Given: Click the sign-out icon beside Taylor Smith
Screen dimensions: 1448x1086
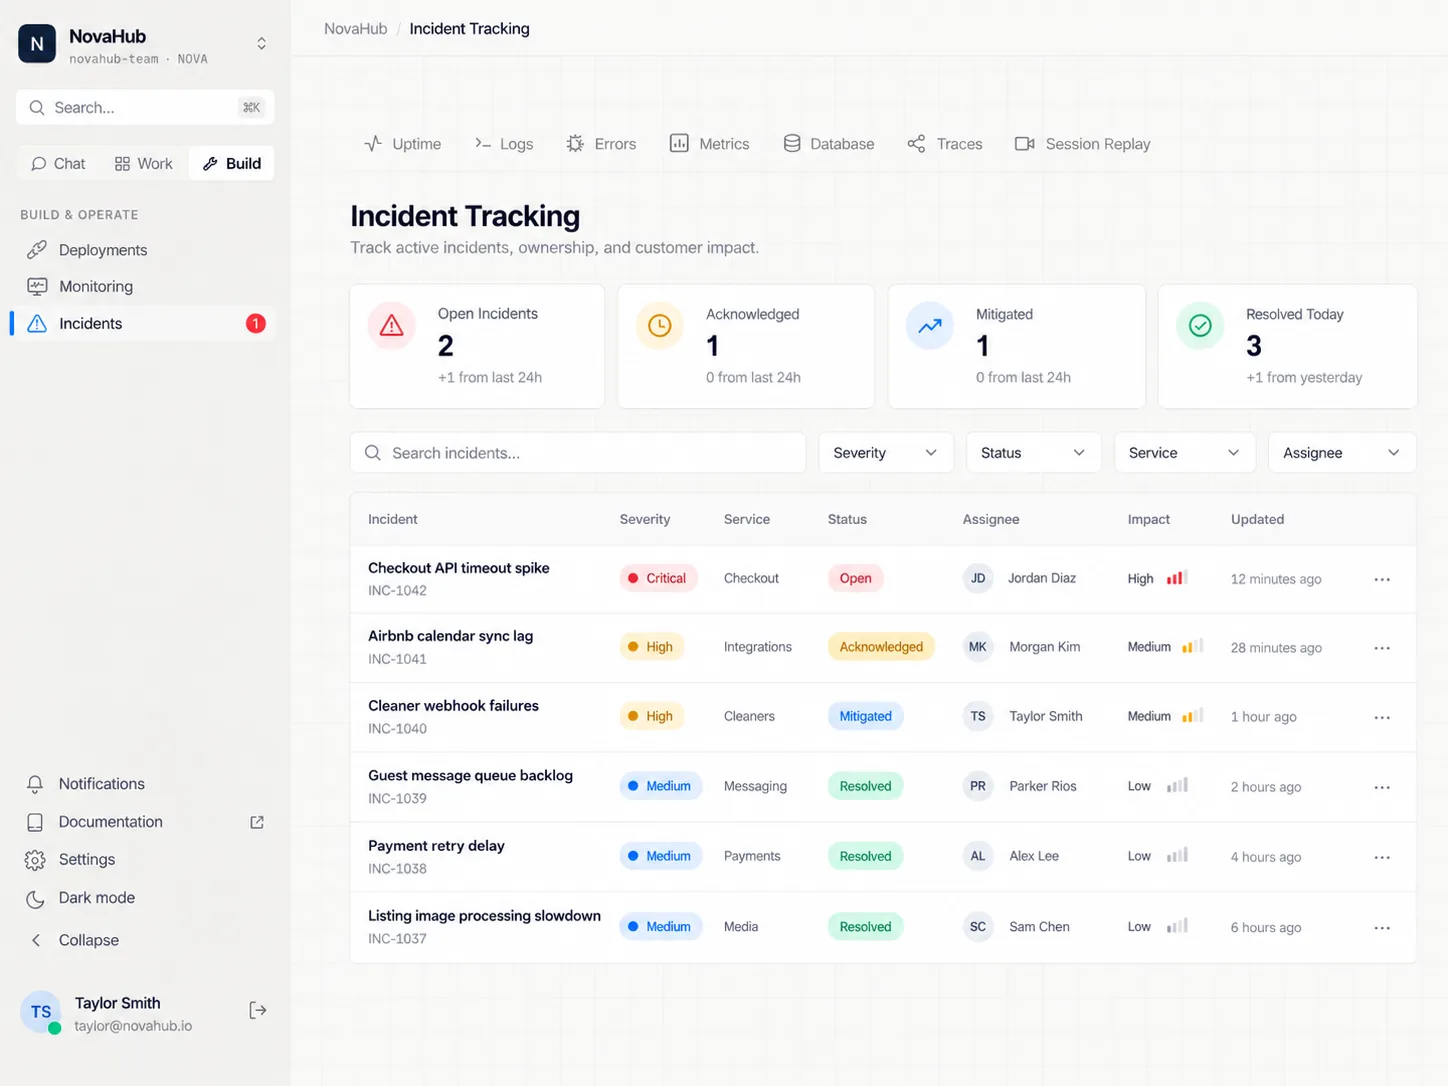Looking at the screenshot, I should [257, 1010].
